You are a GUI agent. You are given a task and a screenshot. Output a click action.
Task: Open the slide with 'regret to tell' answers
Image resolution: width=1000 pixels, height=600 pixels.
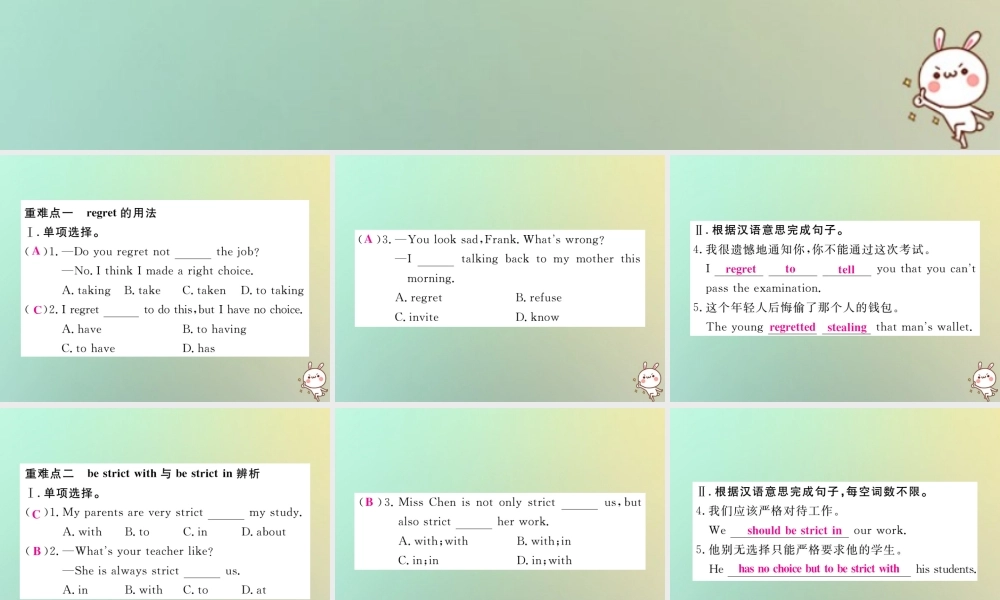tap(835, 279)
